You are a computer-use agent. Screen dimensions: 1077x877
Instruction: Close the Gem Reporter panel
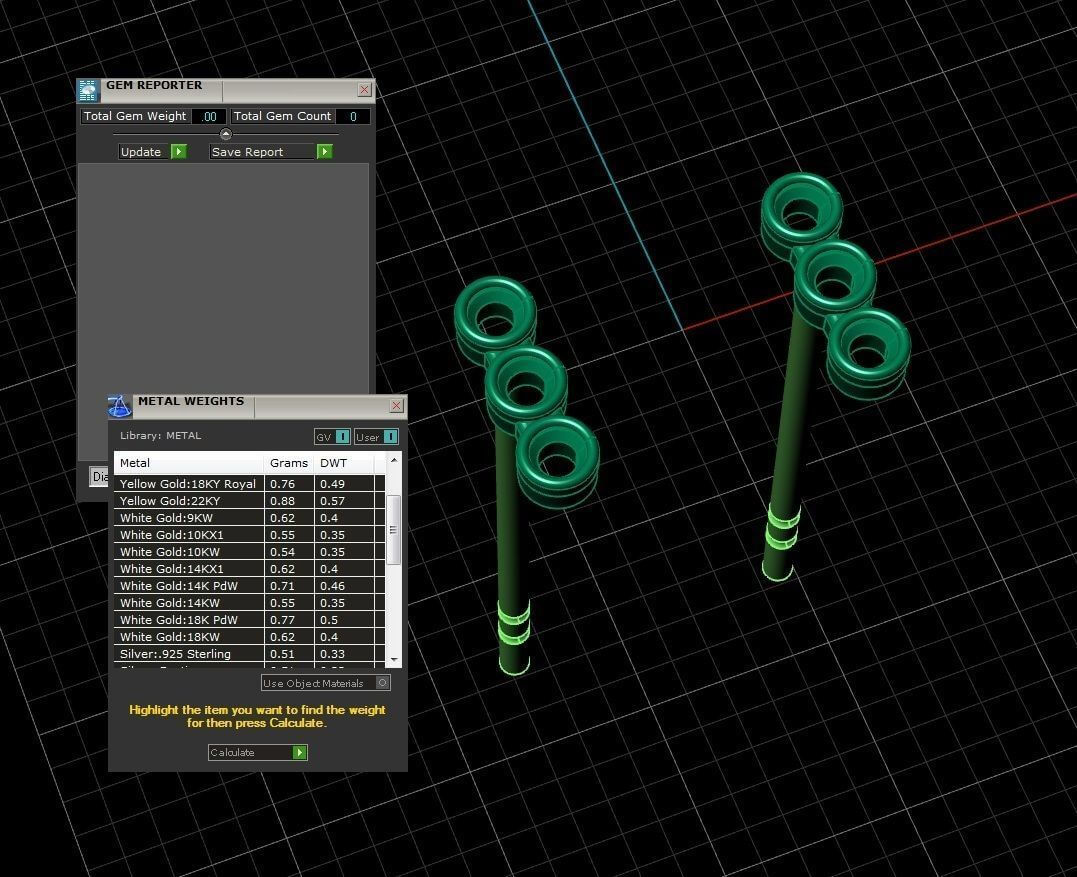364,90
